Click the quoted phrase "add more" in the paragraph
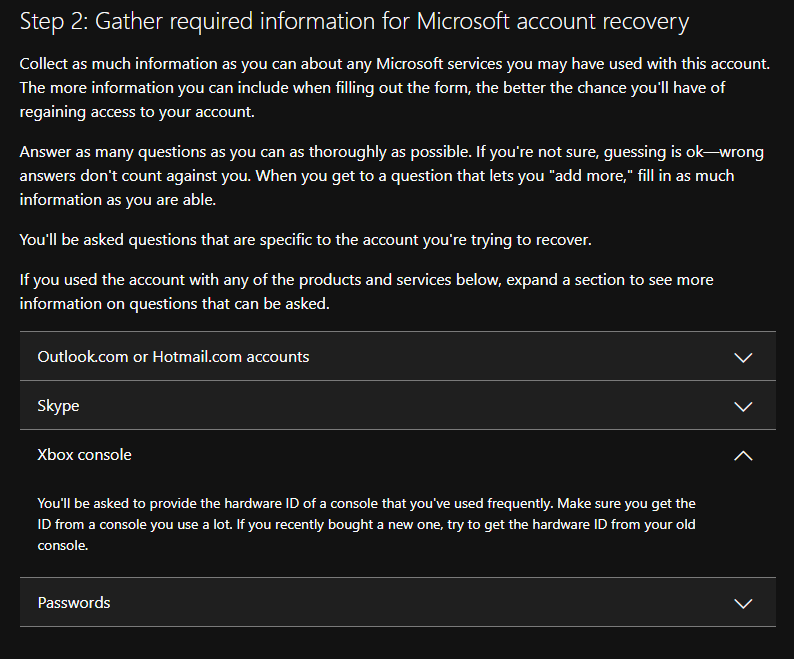794x659 pixels. [590, 176]
